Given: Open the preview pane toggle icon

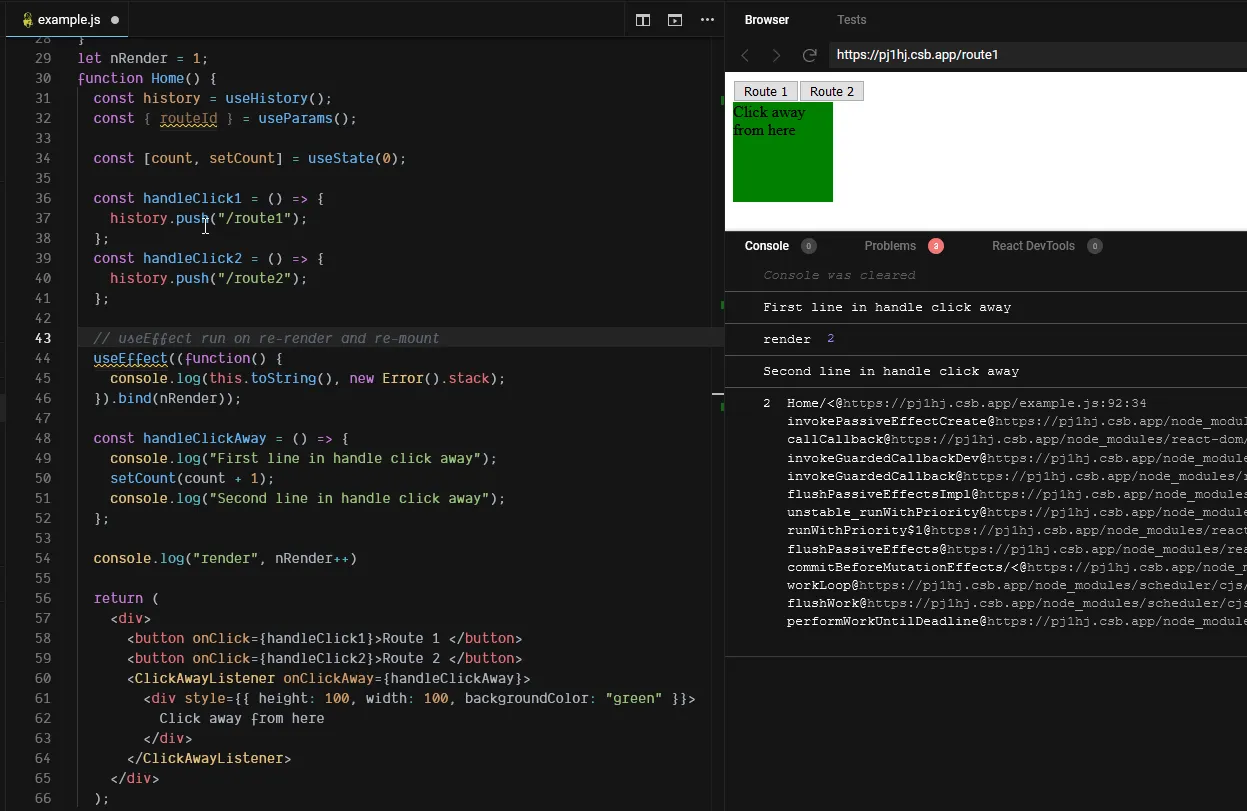Looking at the screenshot, I should tap(675, 20).
